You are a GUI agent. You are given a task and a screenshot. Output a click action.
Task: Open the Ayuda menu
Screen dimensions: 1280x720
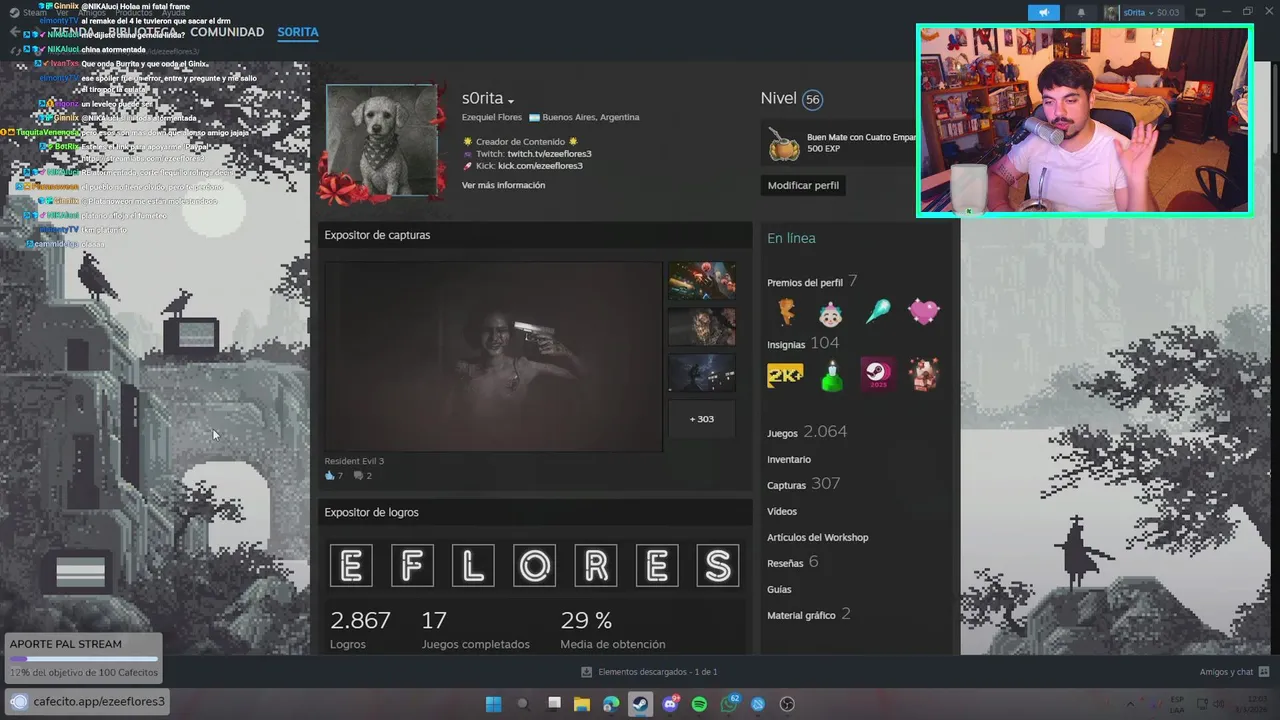(x=173, y=13)
